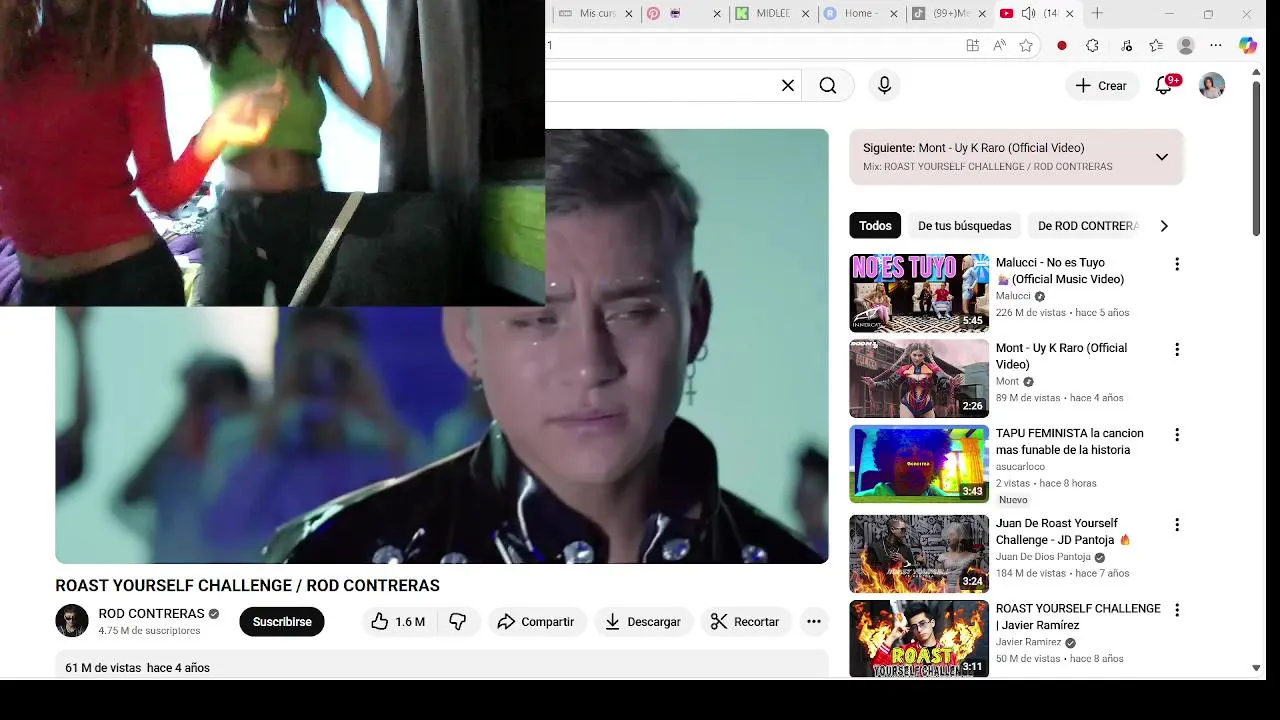1280x720 pixels.
Task: Click the YouTube search input field
Action: point(662,86)
